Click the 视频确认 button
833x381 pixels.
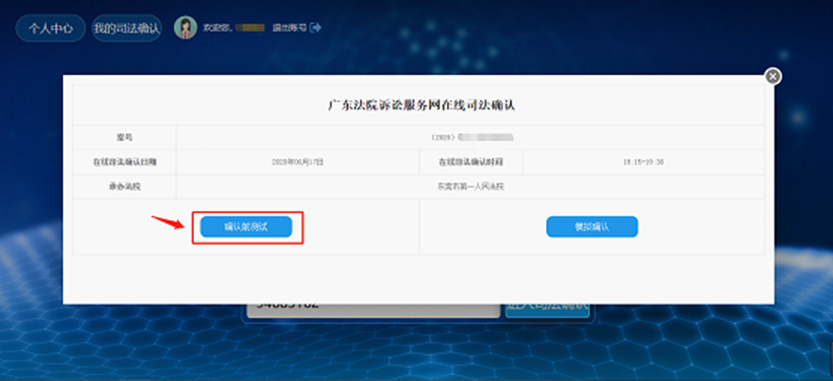(592, 227)
